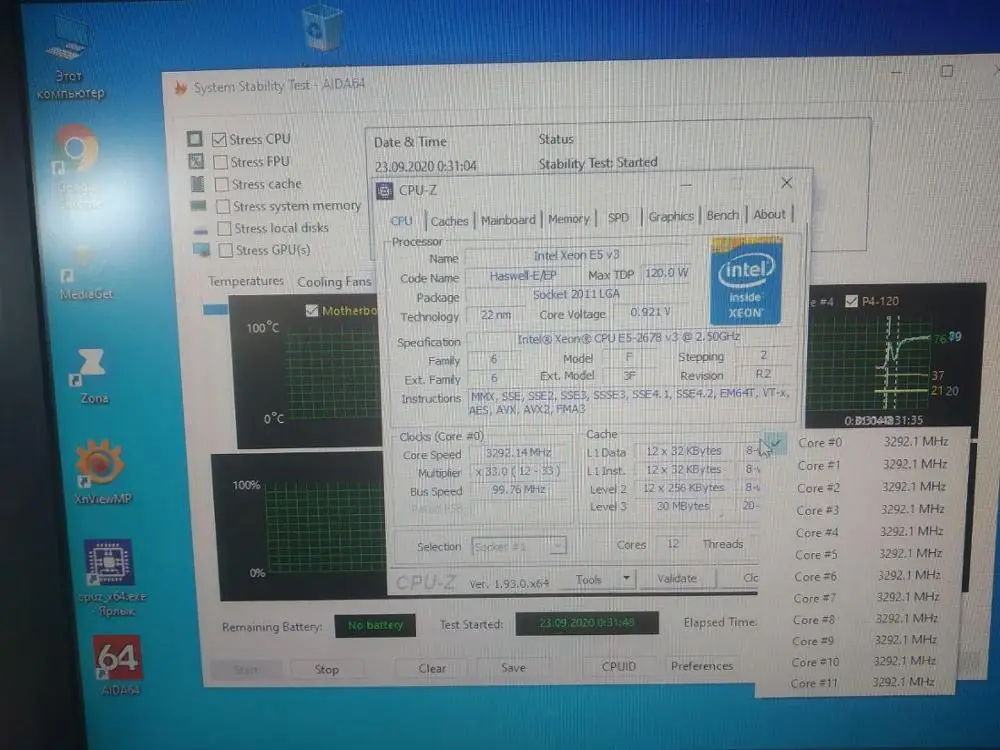Open the Cooling Fans tab in AIDA64
Image resolution: width=1000 pixels, height=750 pixels.
(334, 281)
